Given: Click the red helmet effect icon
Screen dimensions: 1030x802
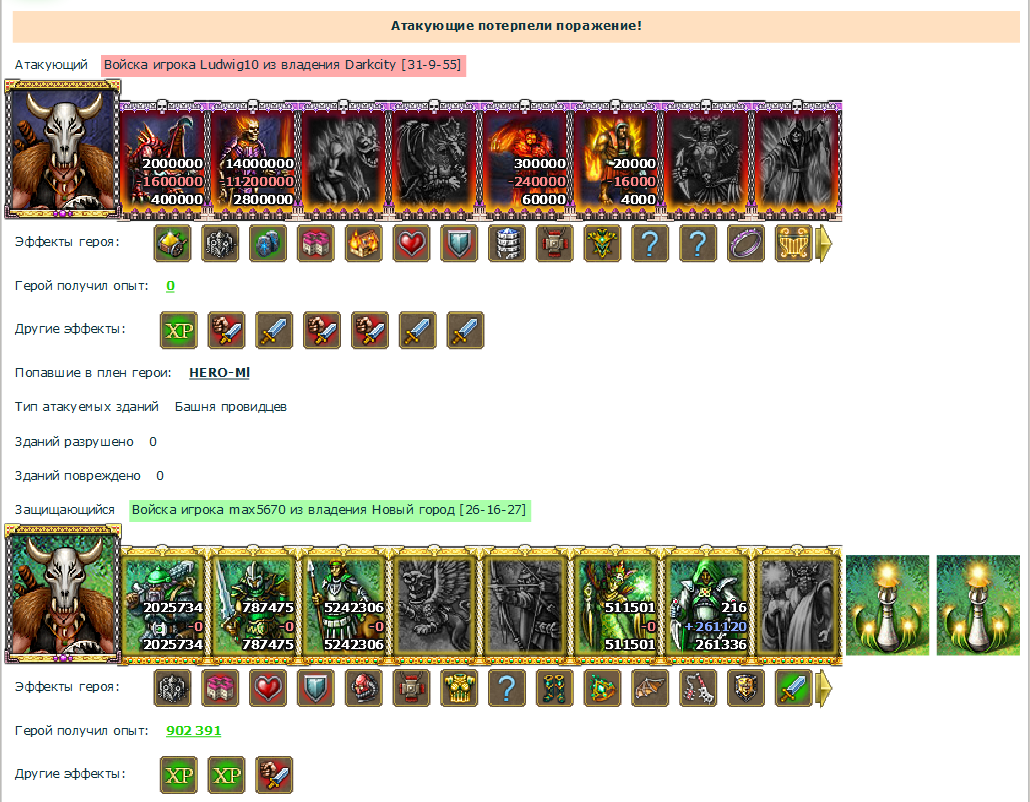Looking at the screenshot, I should tap(363, 688).
